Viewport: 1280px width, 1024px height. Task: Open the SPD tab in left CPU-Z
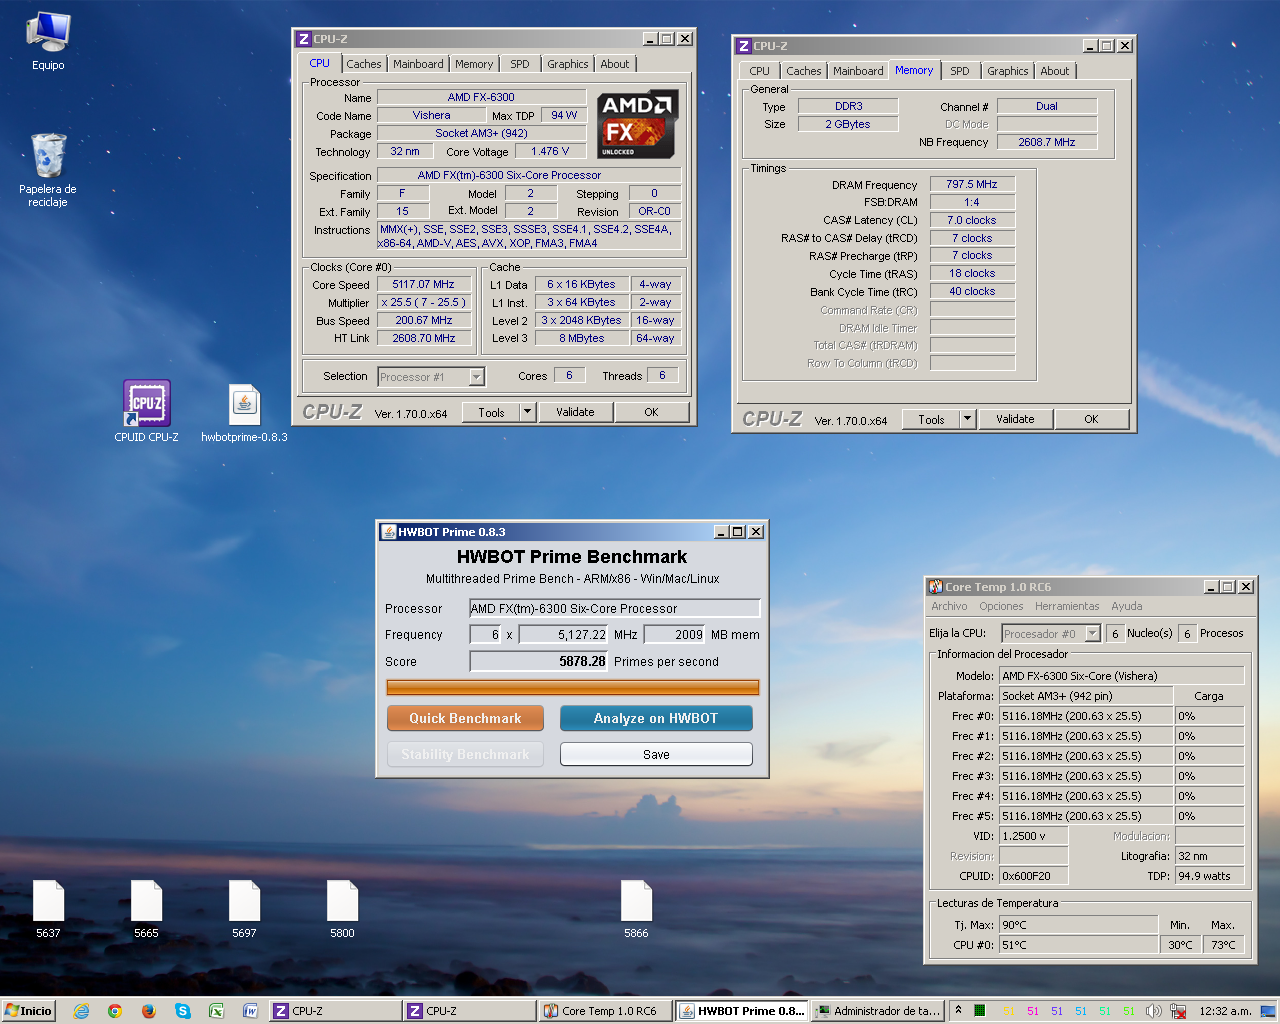[x=520, y=64]
